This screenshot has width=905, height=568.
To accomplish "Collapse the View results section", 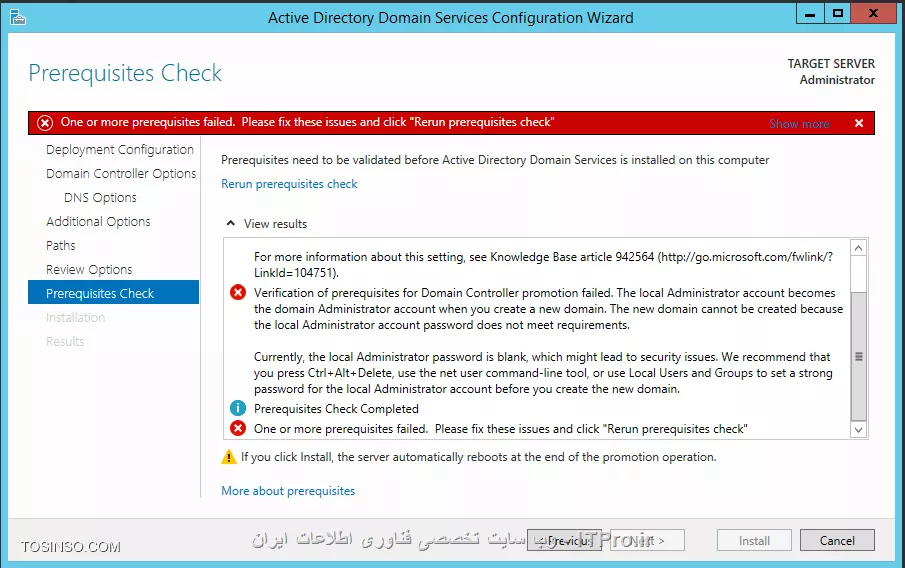I will (231, 223).
